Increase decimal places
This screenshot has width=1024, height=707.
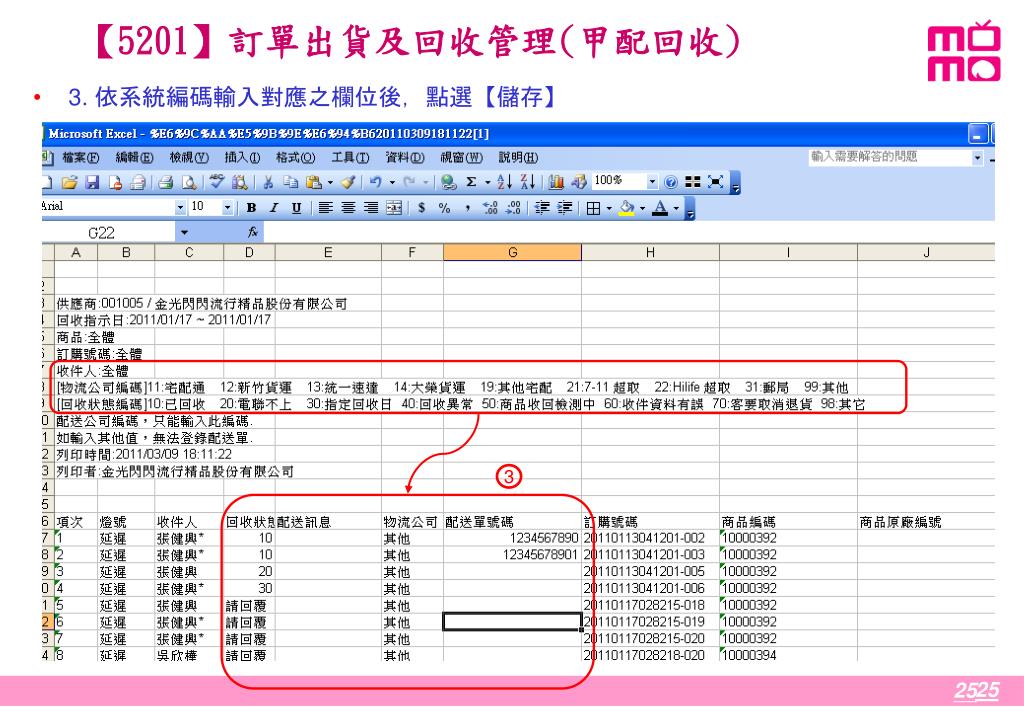point(490,208)
